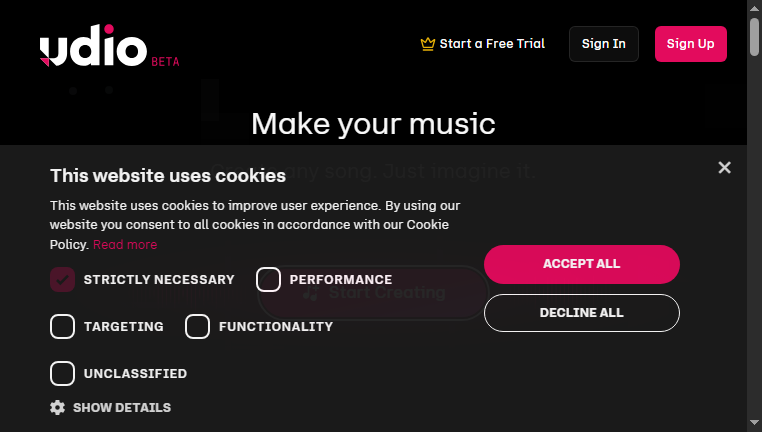762x432 pixels.
Task: Accept all cookies
Action: 582,264
